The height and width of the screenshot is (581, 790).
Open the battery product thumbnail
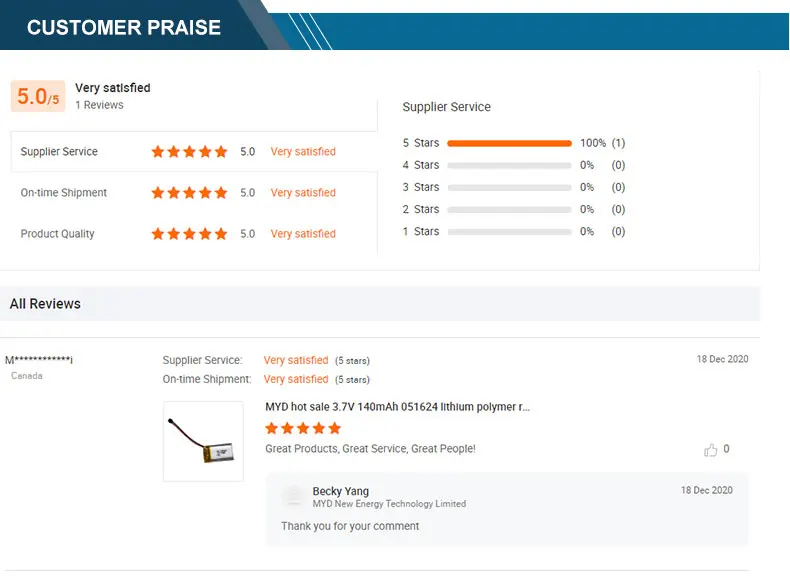coord(203,441)
